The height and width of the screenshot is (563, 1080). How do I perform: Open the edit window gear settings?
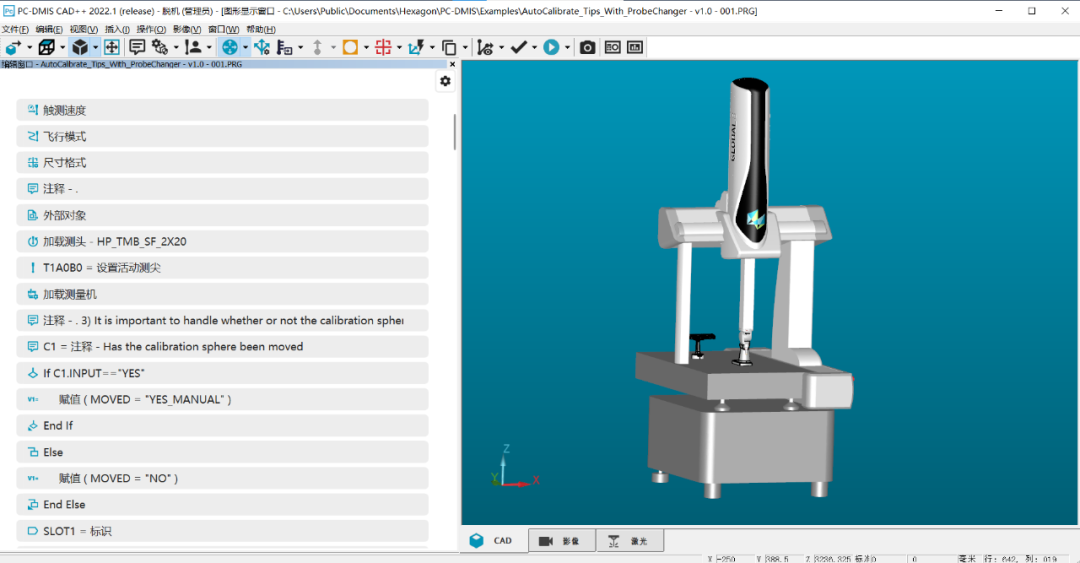(446, 81)
